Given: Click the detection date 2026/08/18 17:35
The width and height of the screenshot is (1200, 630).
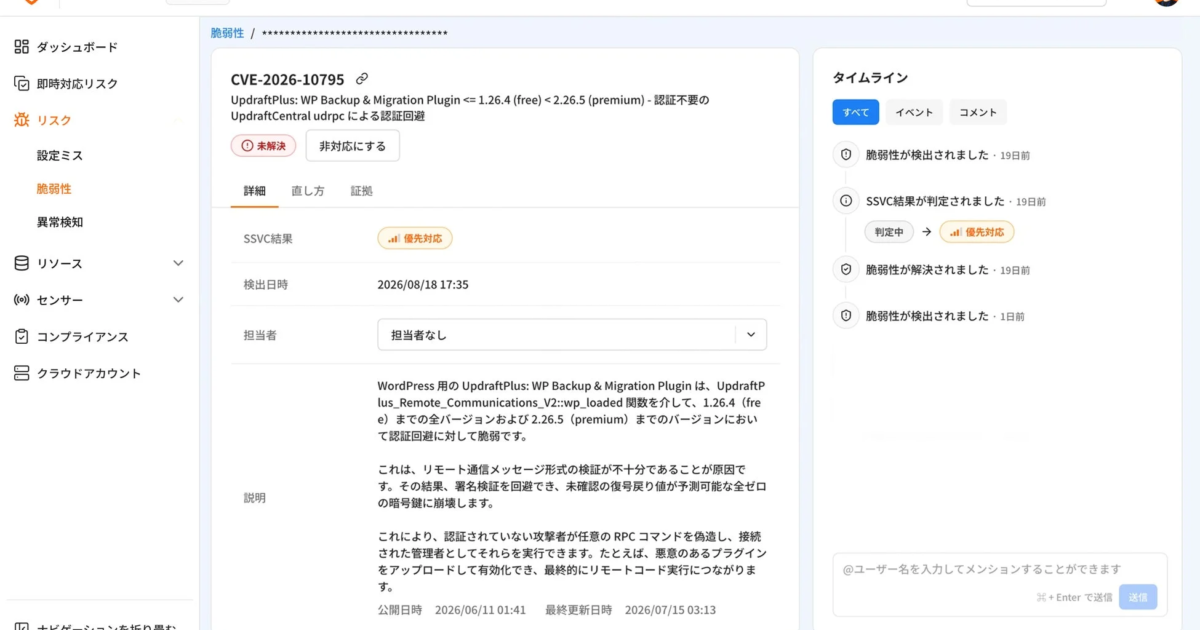Looking at the screenshot, I should 423,284.
